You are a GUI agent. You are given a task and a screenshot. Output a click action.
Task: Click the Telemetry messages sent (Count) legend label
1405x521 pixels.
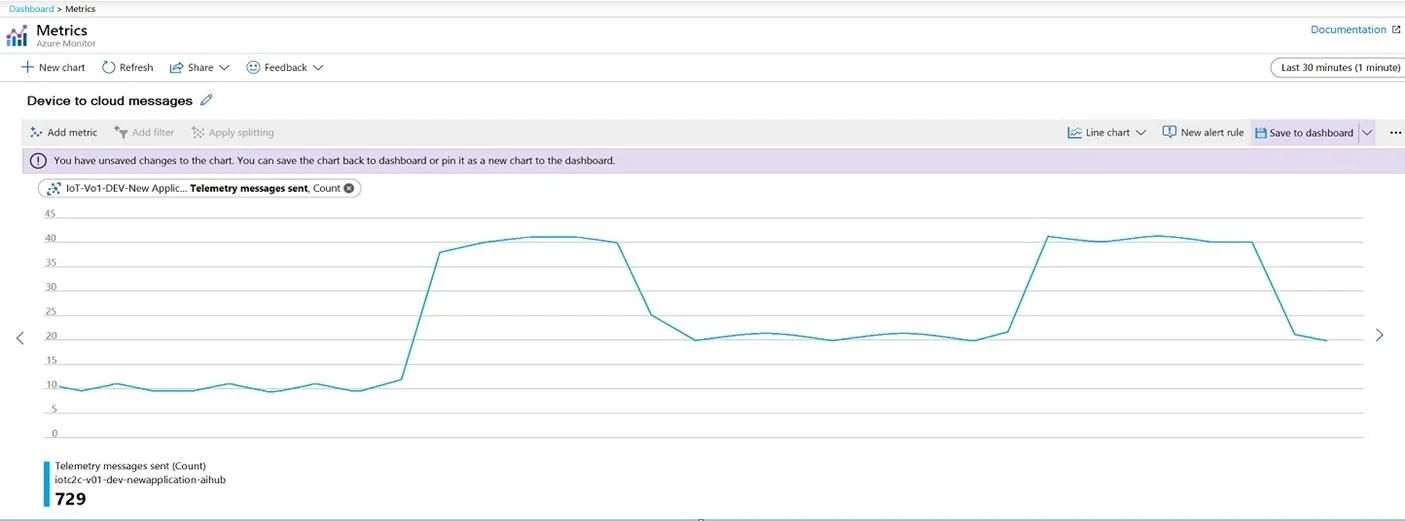point(130,466)
